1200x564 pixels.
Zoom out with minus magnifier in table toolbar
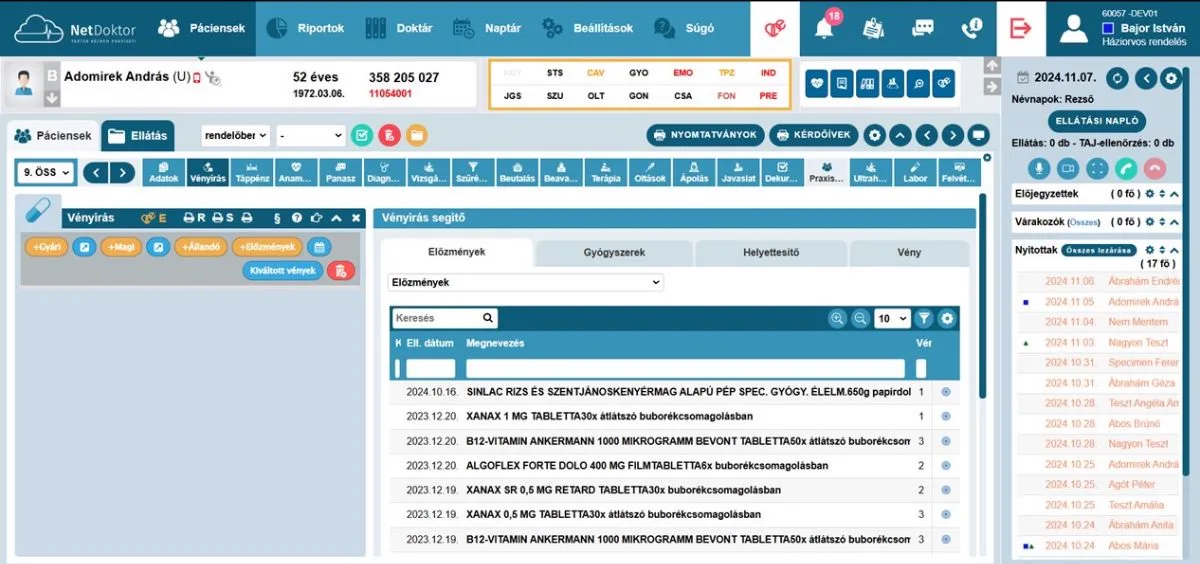coord(860,318)
